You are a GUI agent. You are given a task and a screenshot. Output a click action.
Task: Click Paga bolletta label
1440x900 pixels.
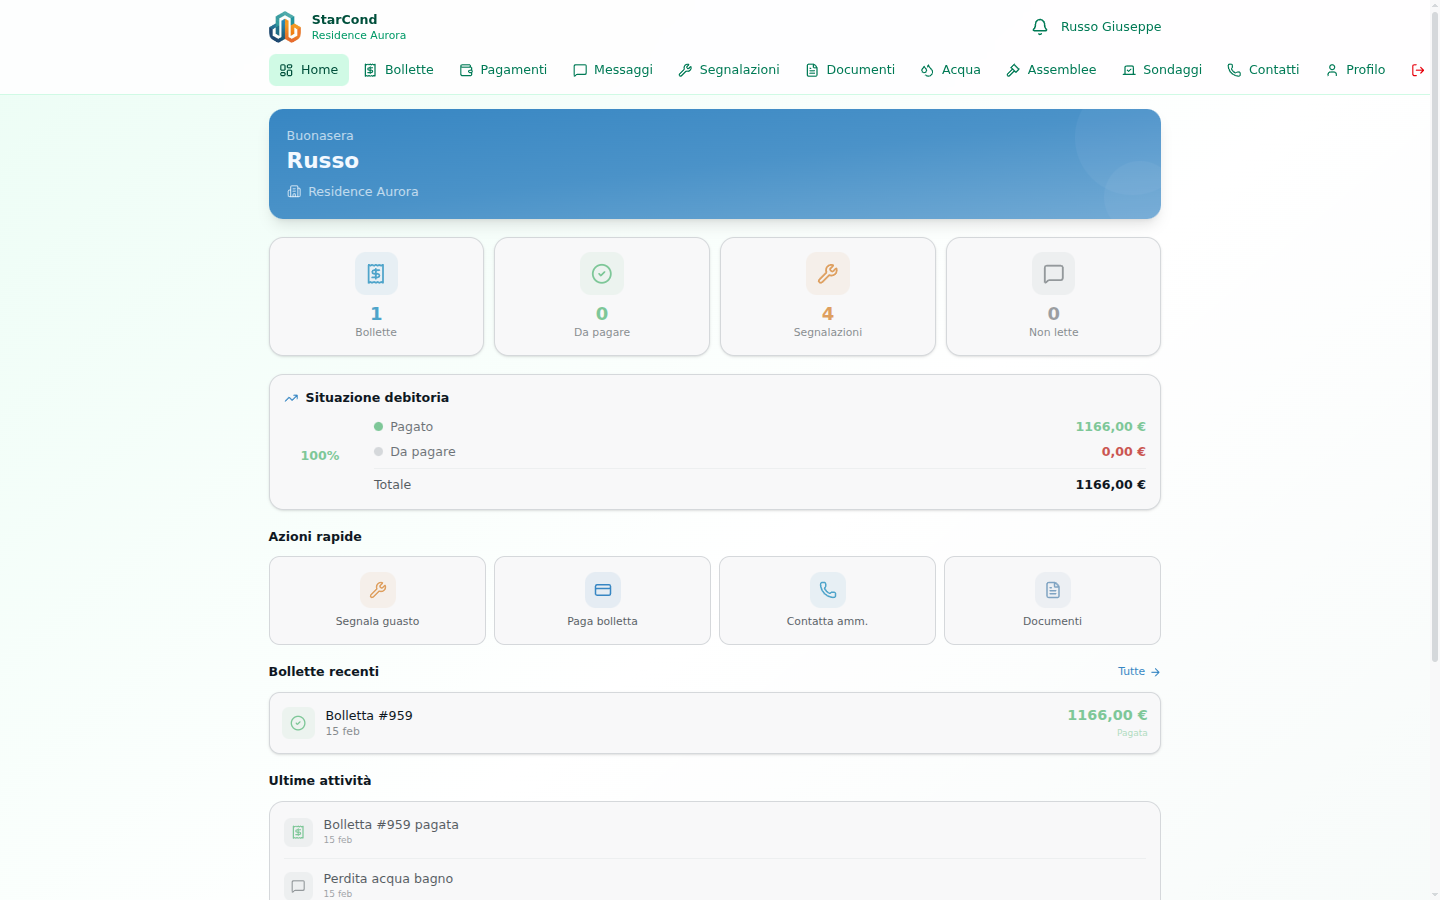[602, 621]
